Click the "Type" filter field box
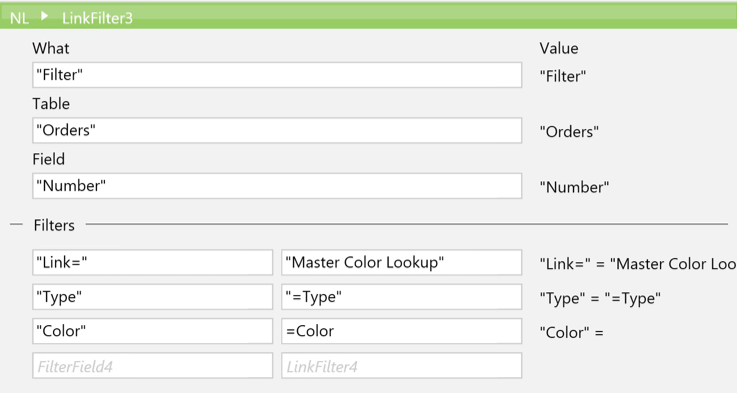The width and height of the screenshot is (737, 393). point(152,297)
